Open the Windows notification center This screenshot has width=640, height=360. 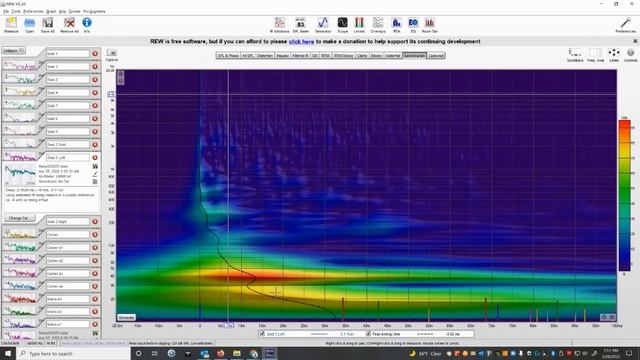click(x=629, y=353)
